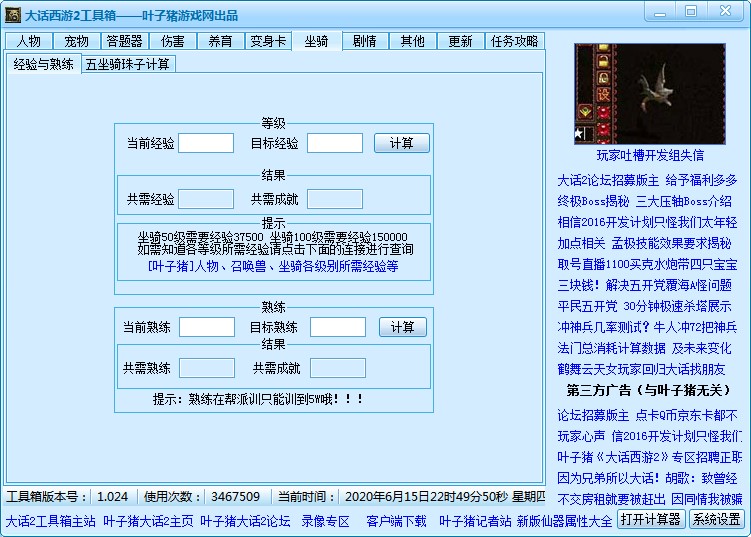Open 叶子猪 人物、召唤兽、坐骑各级别所需经验 link
Screen dimensions: 751x537
click(273, 266)
